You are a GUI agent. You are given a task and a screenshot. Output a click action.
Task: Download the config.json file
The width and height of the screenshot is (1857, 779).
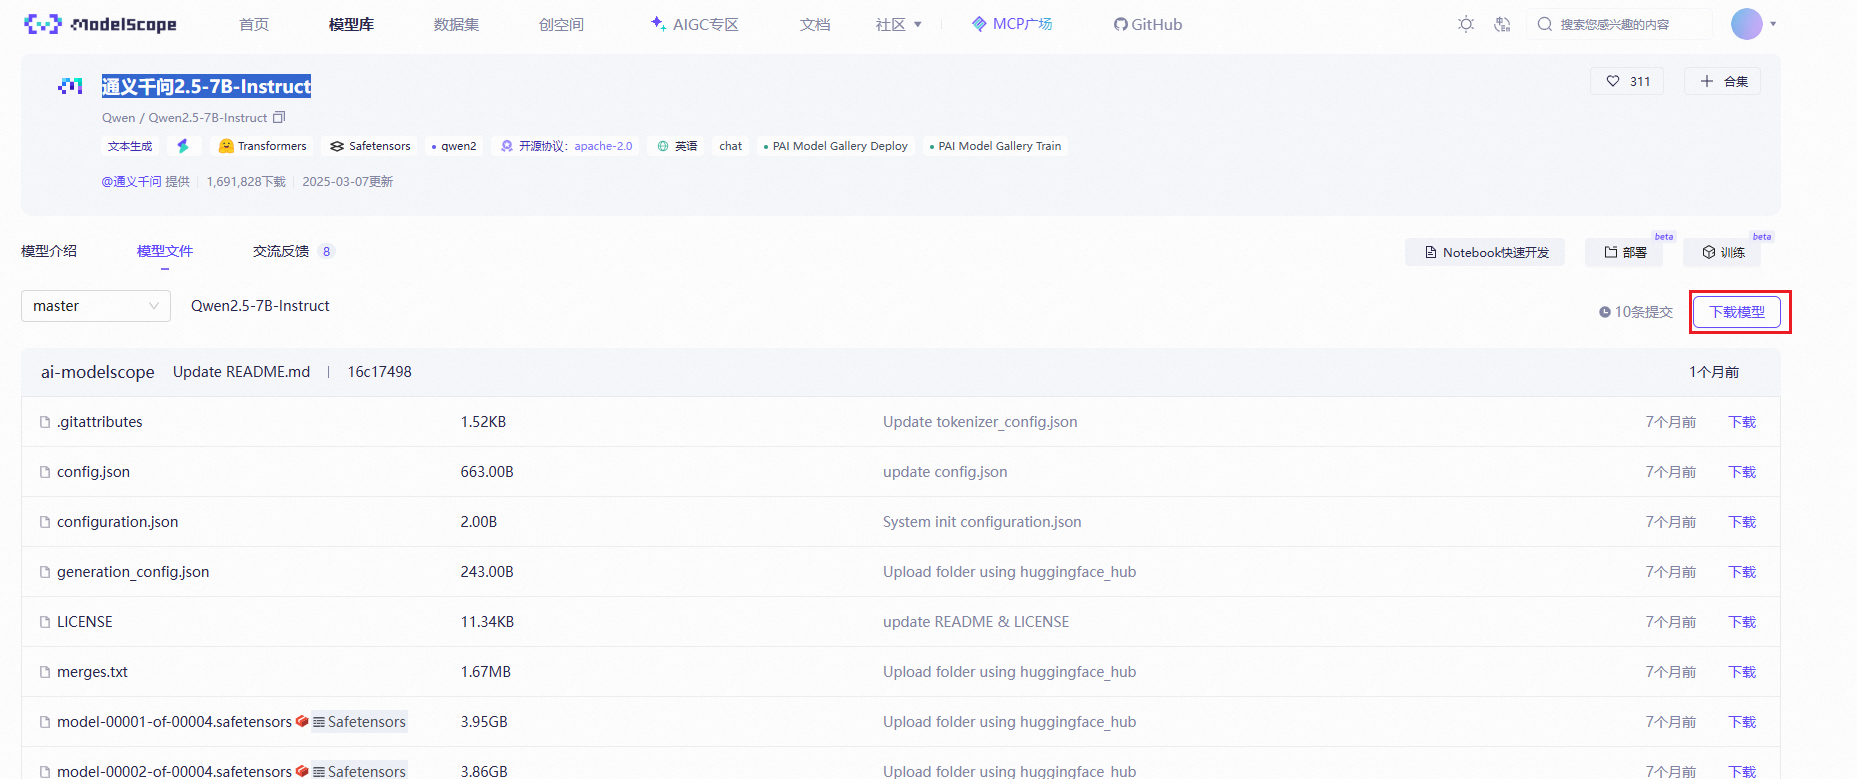[x=1742, y=472]
